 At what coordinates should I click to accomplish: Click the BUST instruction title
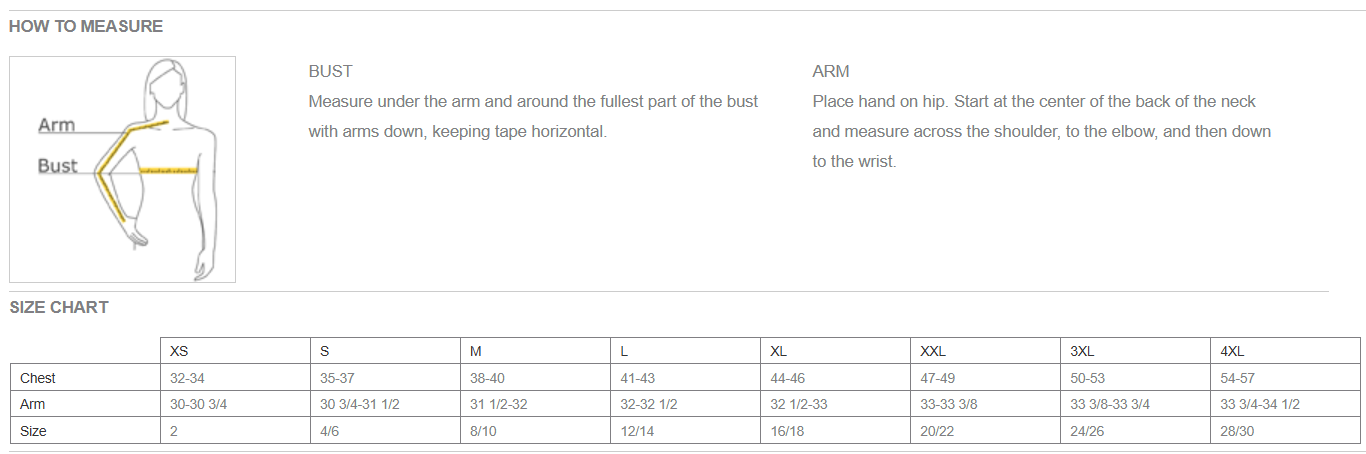[330, 72]
